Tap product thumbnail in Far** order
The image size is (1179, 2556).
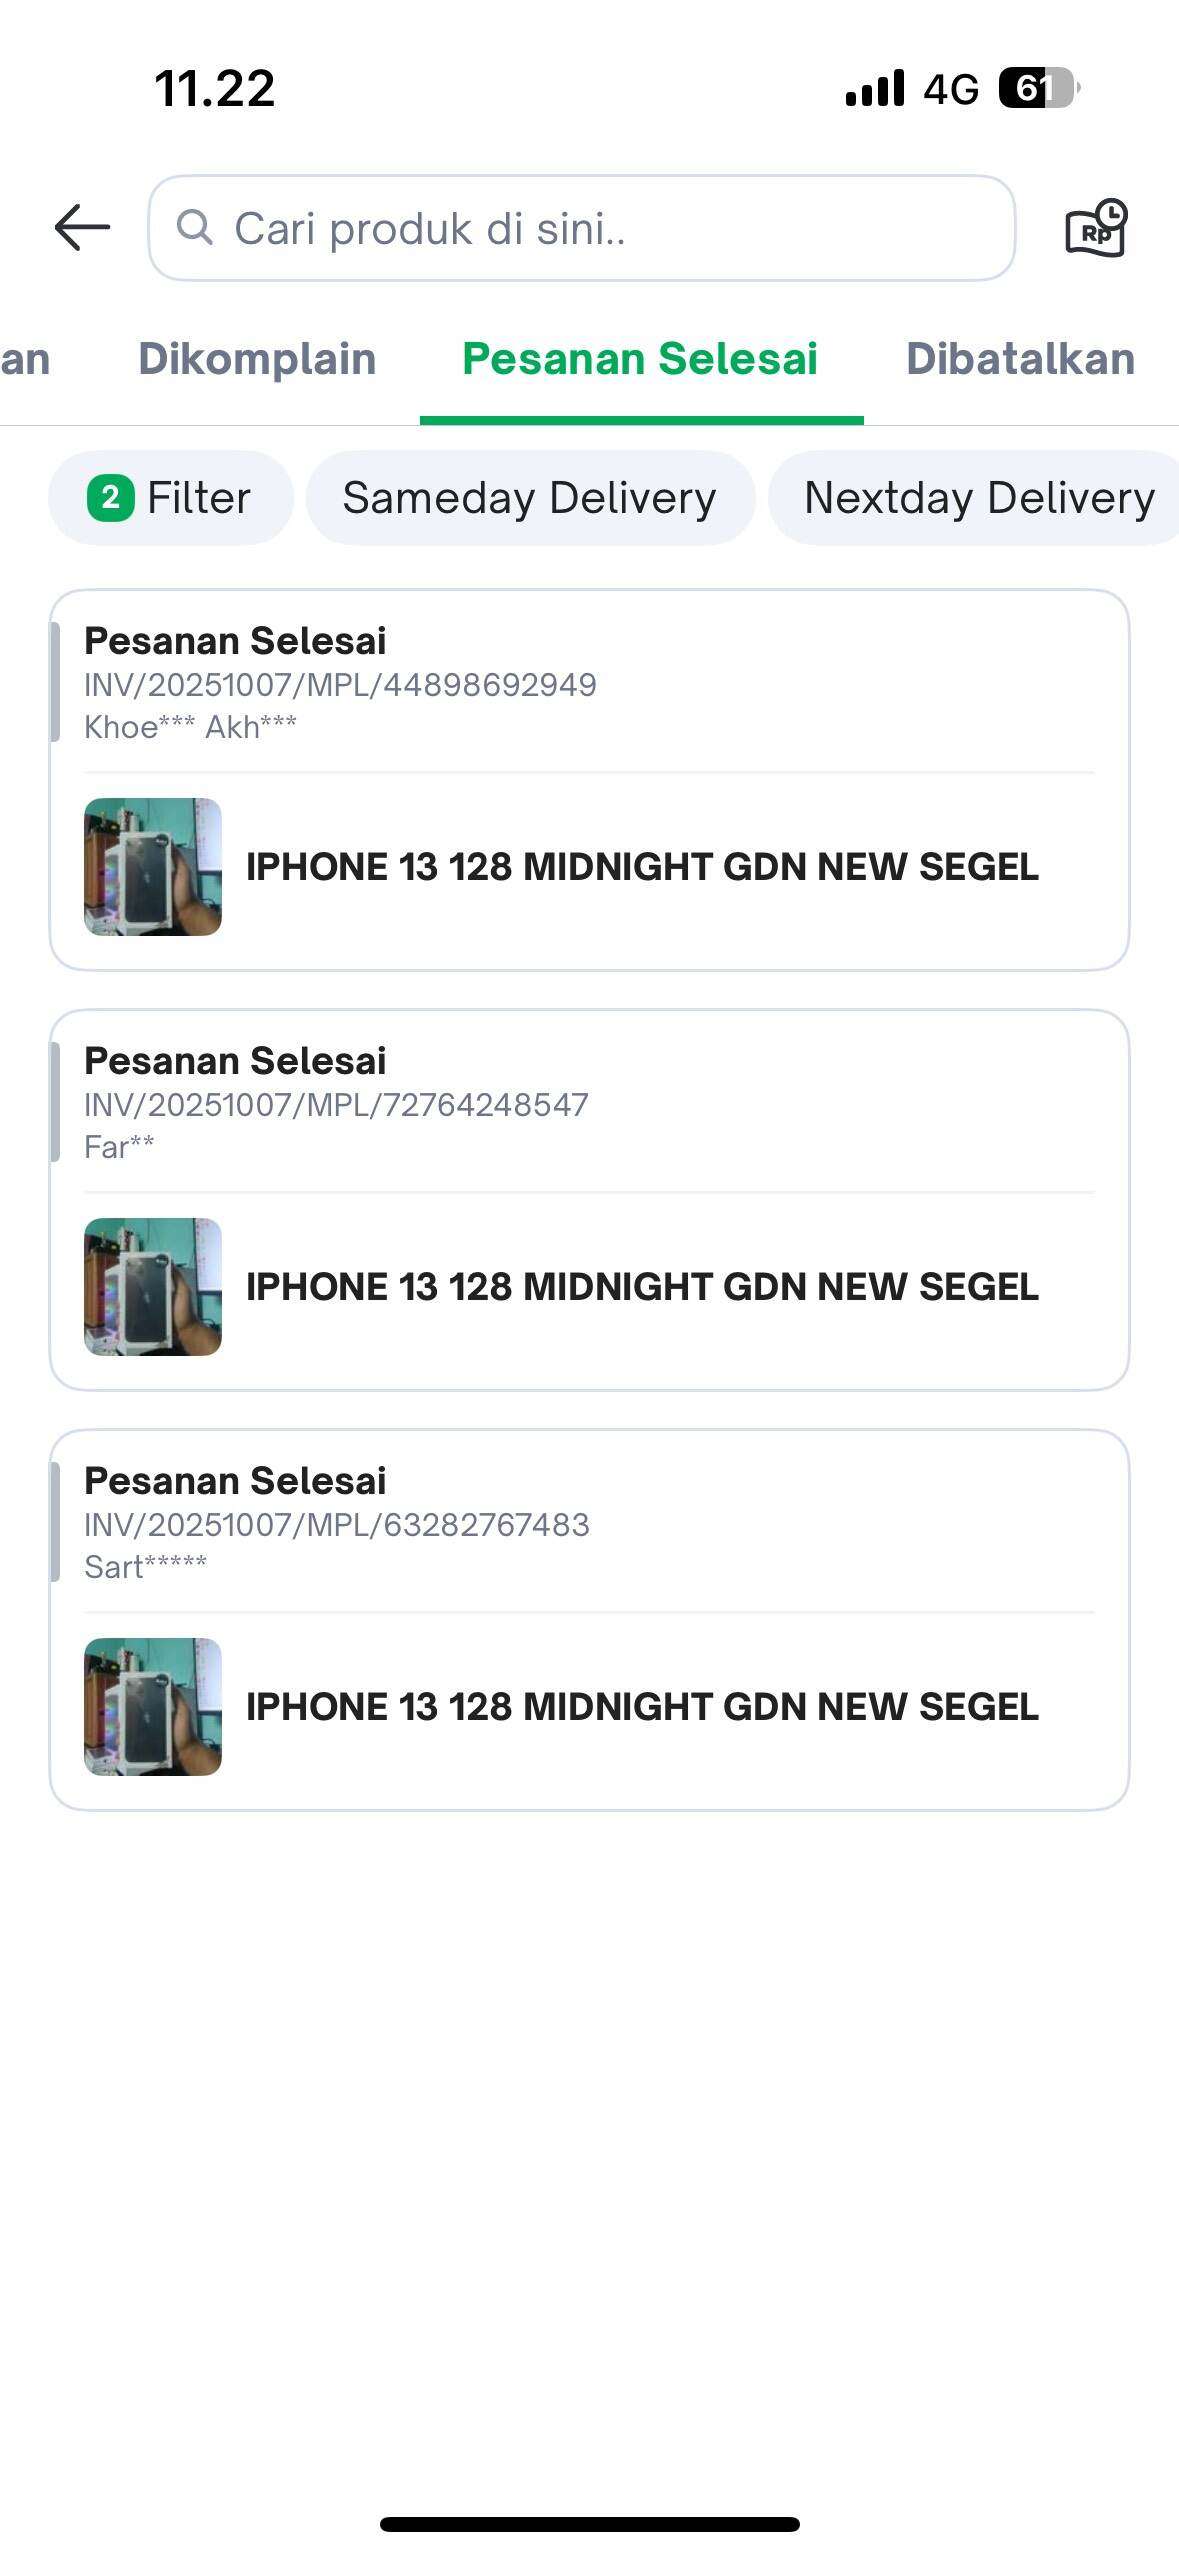coord(153,1287)
